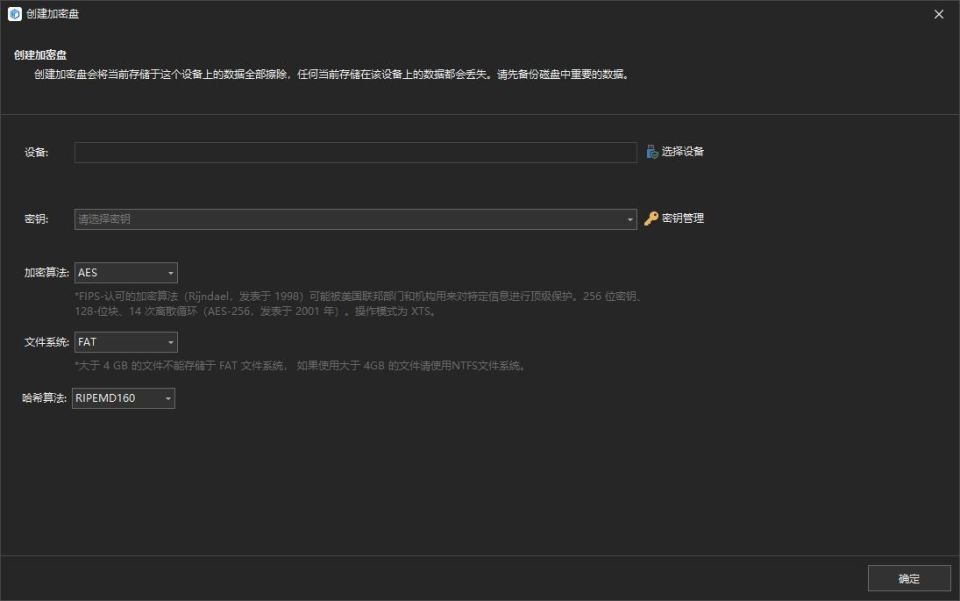This screenshot has height=601, width=960.
Task: Click the 文件系统 label
Action: [x=47, y=342]
